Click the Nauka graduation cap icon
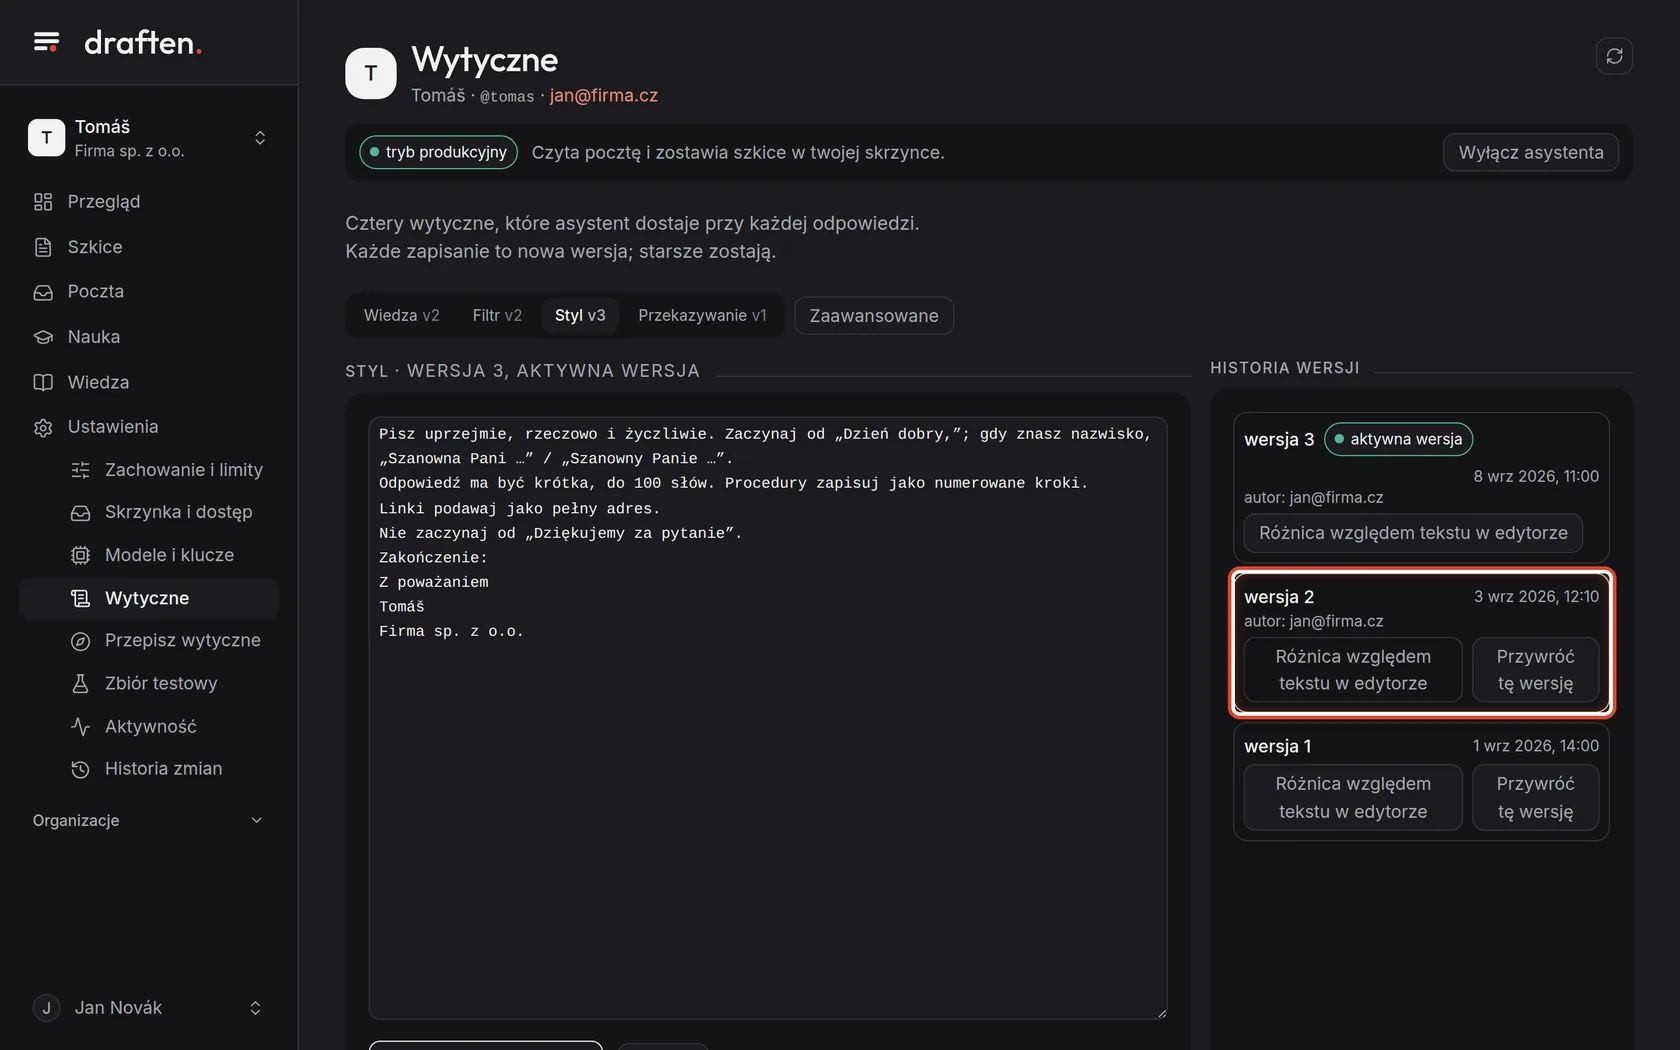The width and height of the screenshot is (1680, 1050). (43, 337)
